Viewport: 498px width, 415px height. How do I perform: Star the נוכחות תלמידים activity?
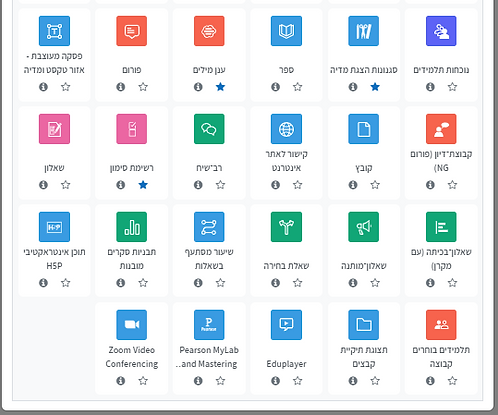coord(452,87)
